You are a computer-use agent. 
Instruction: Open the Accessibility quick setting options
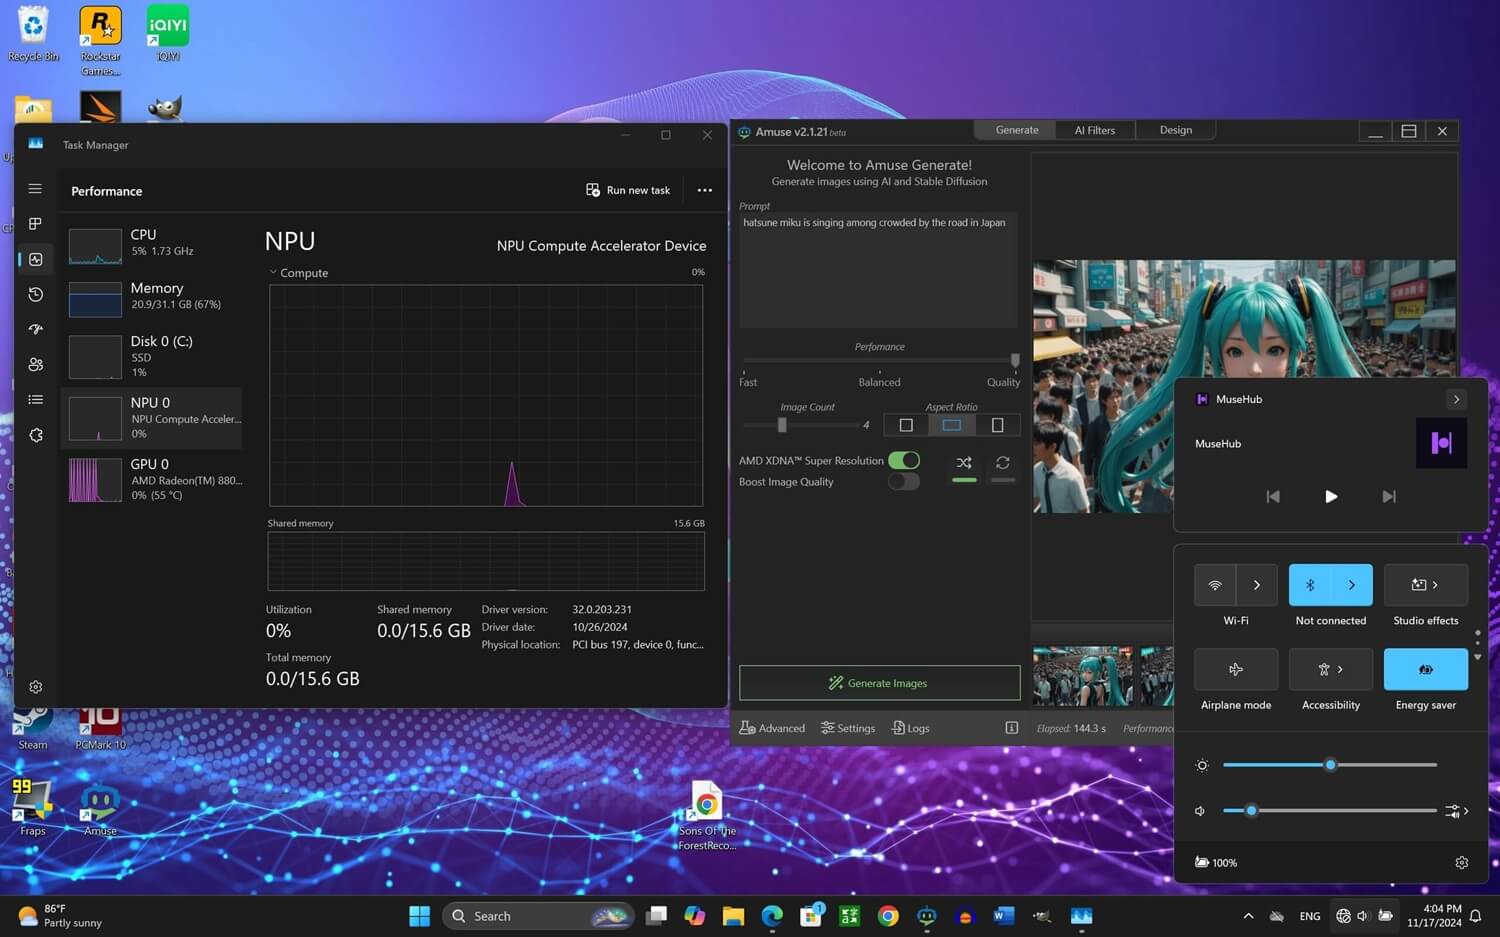(1331, 669)
